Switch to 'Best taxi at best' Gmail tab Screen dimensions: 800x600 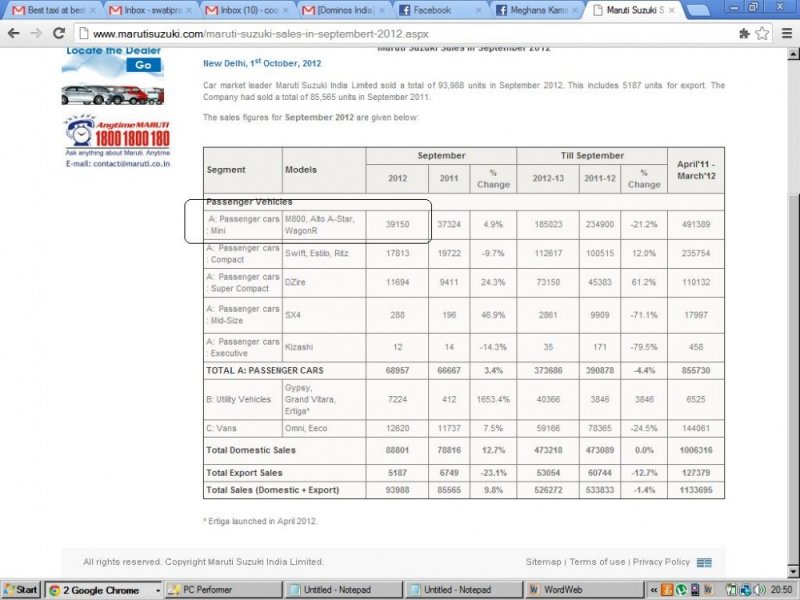[x=53, y=10]
